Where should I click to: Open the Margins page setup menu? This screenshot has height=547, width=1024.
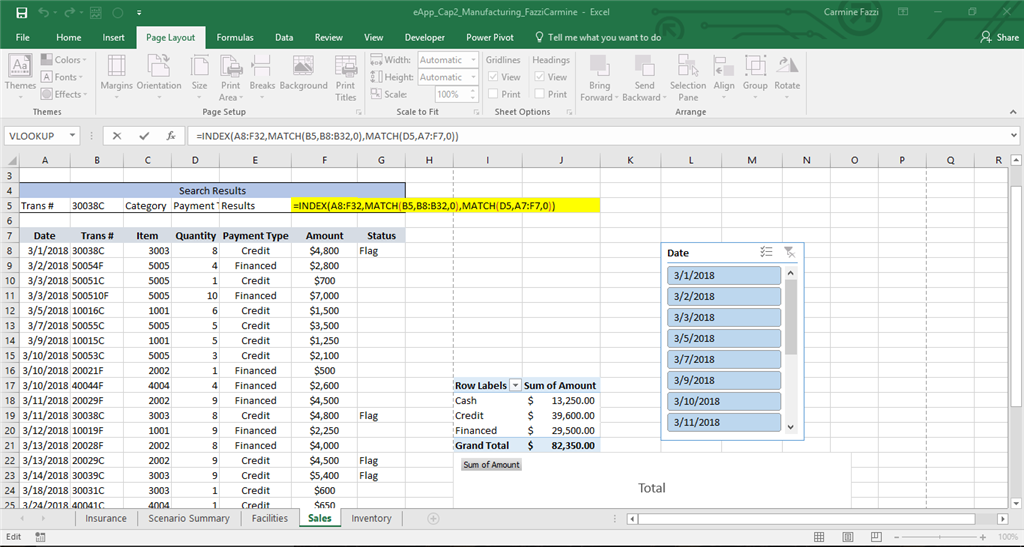(116, 73)
